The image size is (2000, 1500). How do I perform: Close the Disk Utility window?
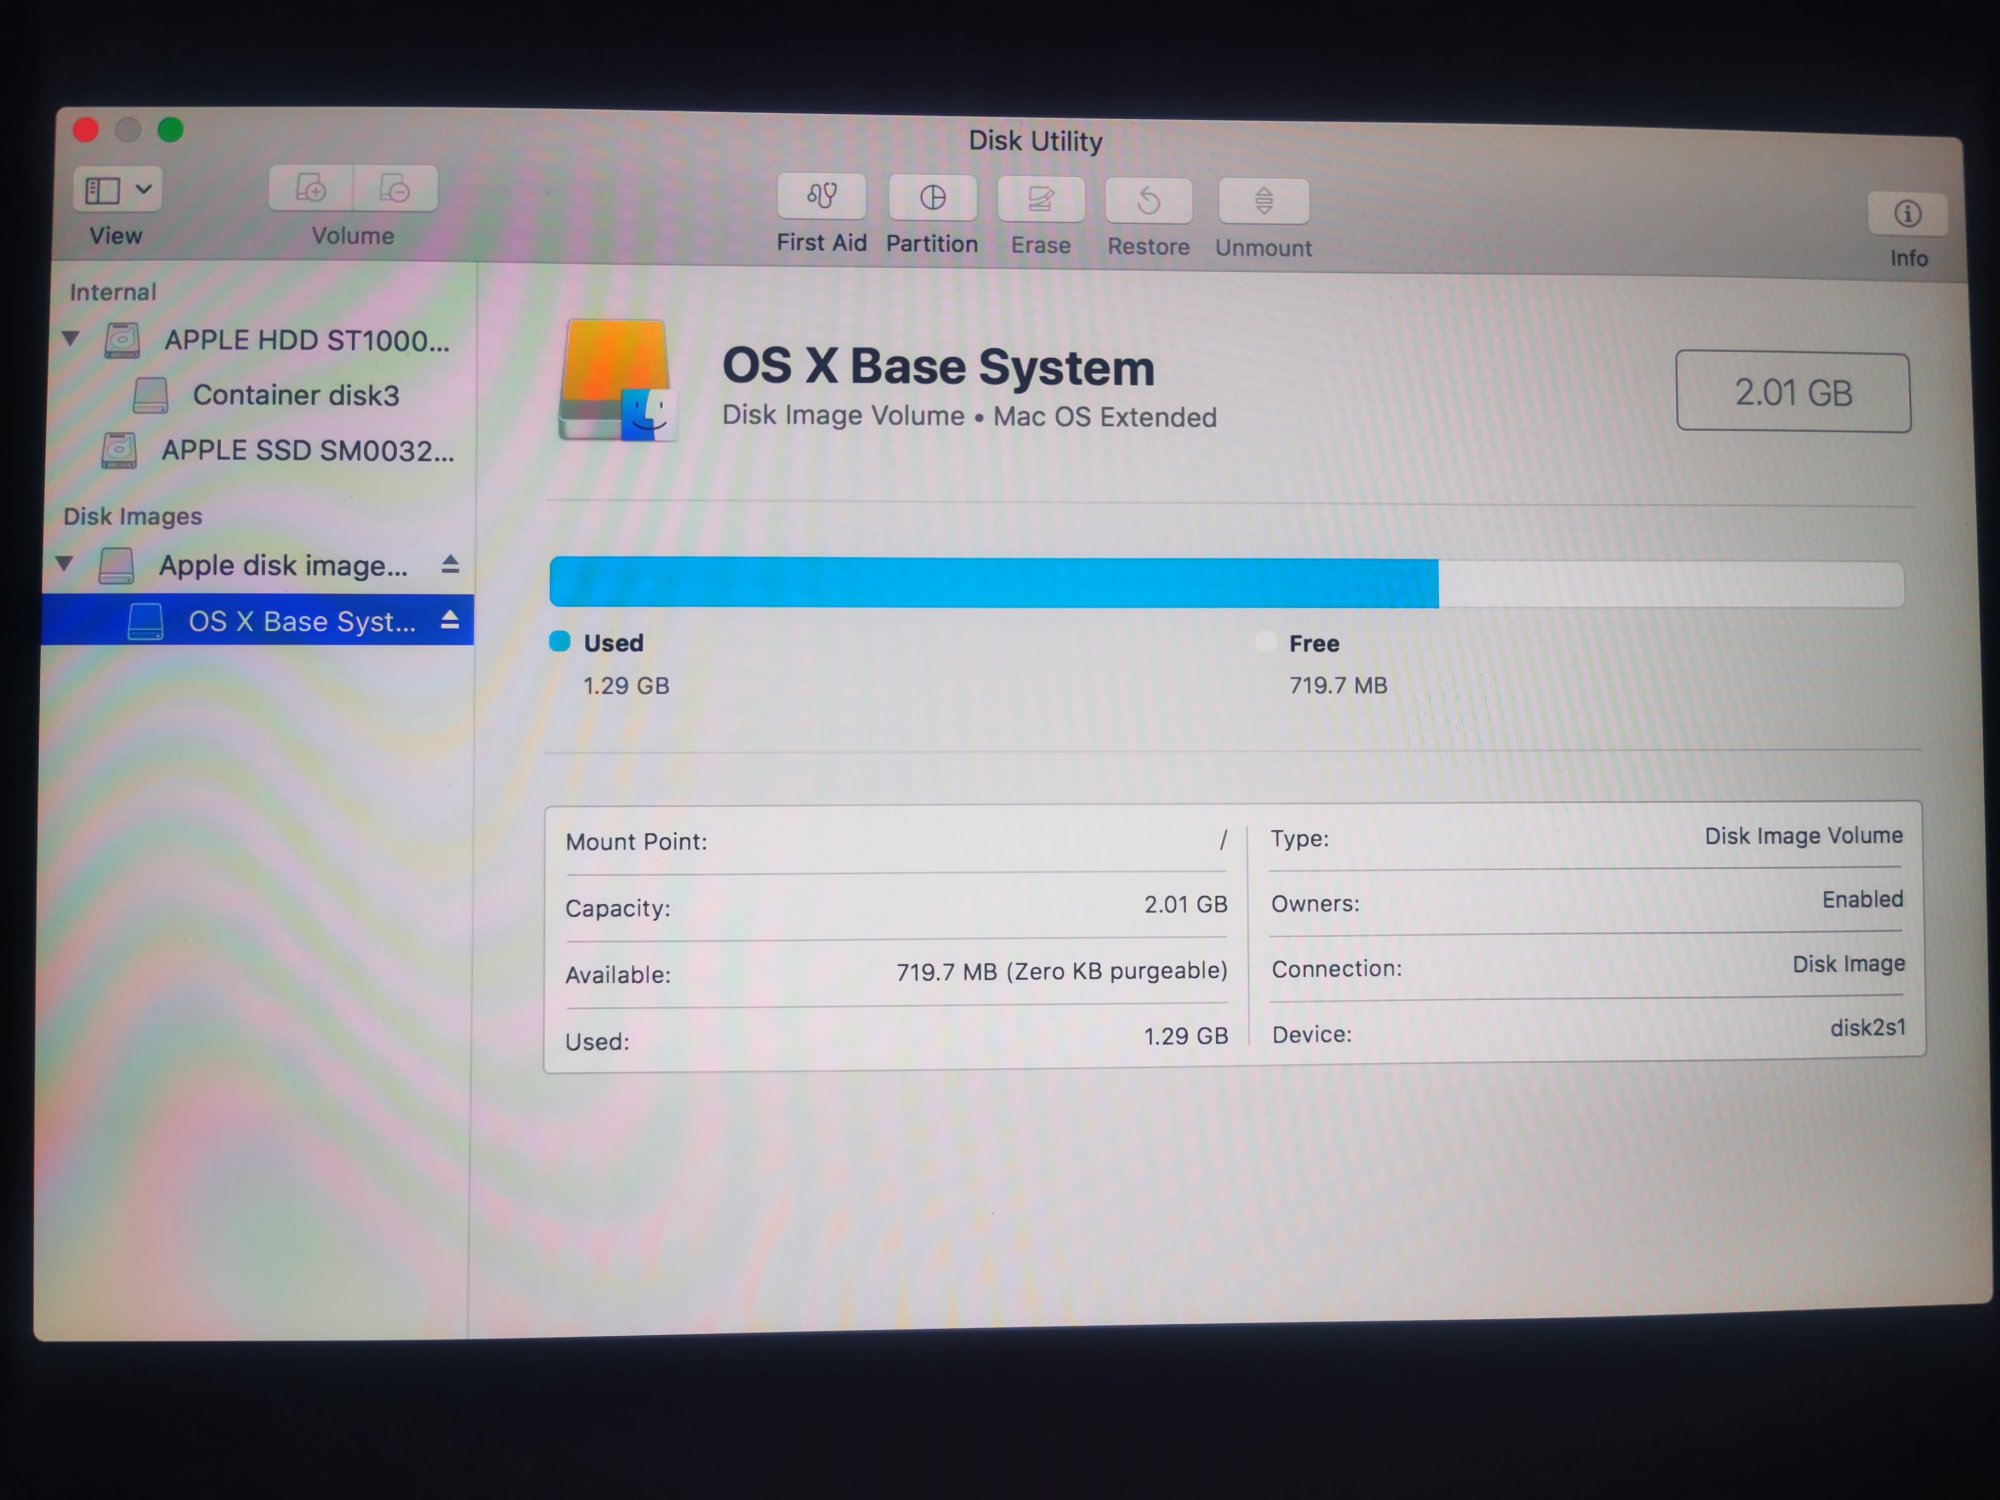(x=86, y=130)
